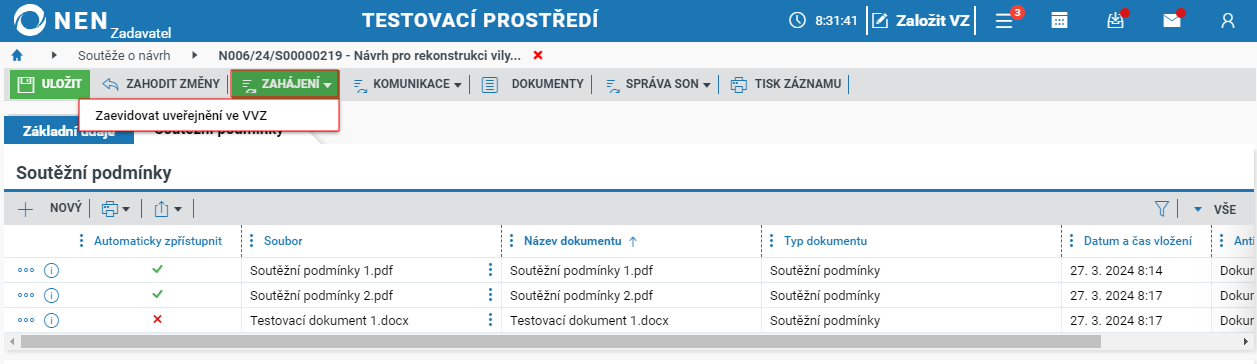Click the home icon in breadcrumb
The height and width of the screenshot is (364, 1257).
(17, 55)
